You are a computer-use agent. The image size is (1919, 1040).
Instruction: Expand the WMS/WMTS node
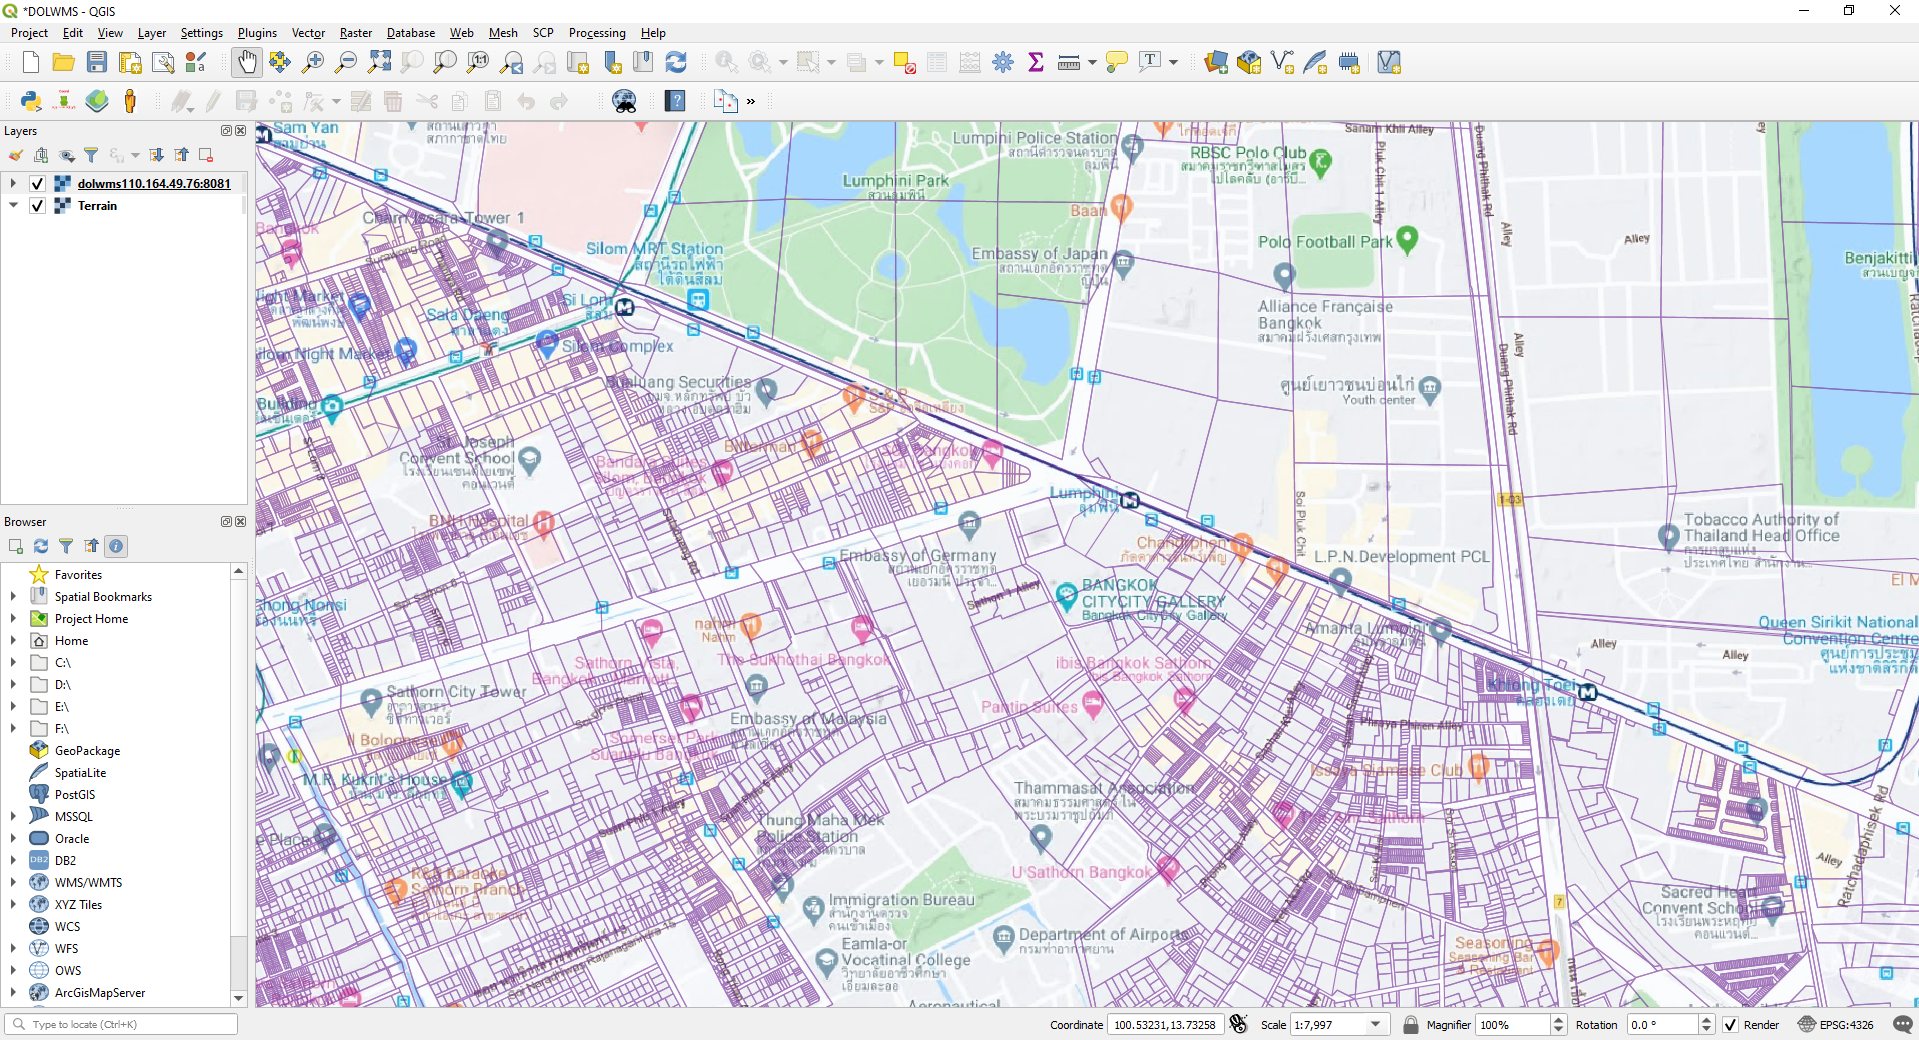[x=13, y=883]
